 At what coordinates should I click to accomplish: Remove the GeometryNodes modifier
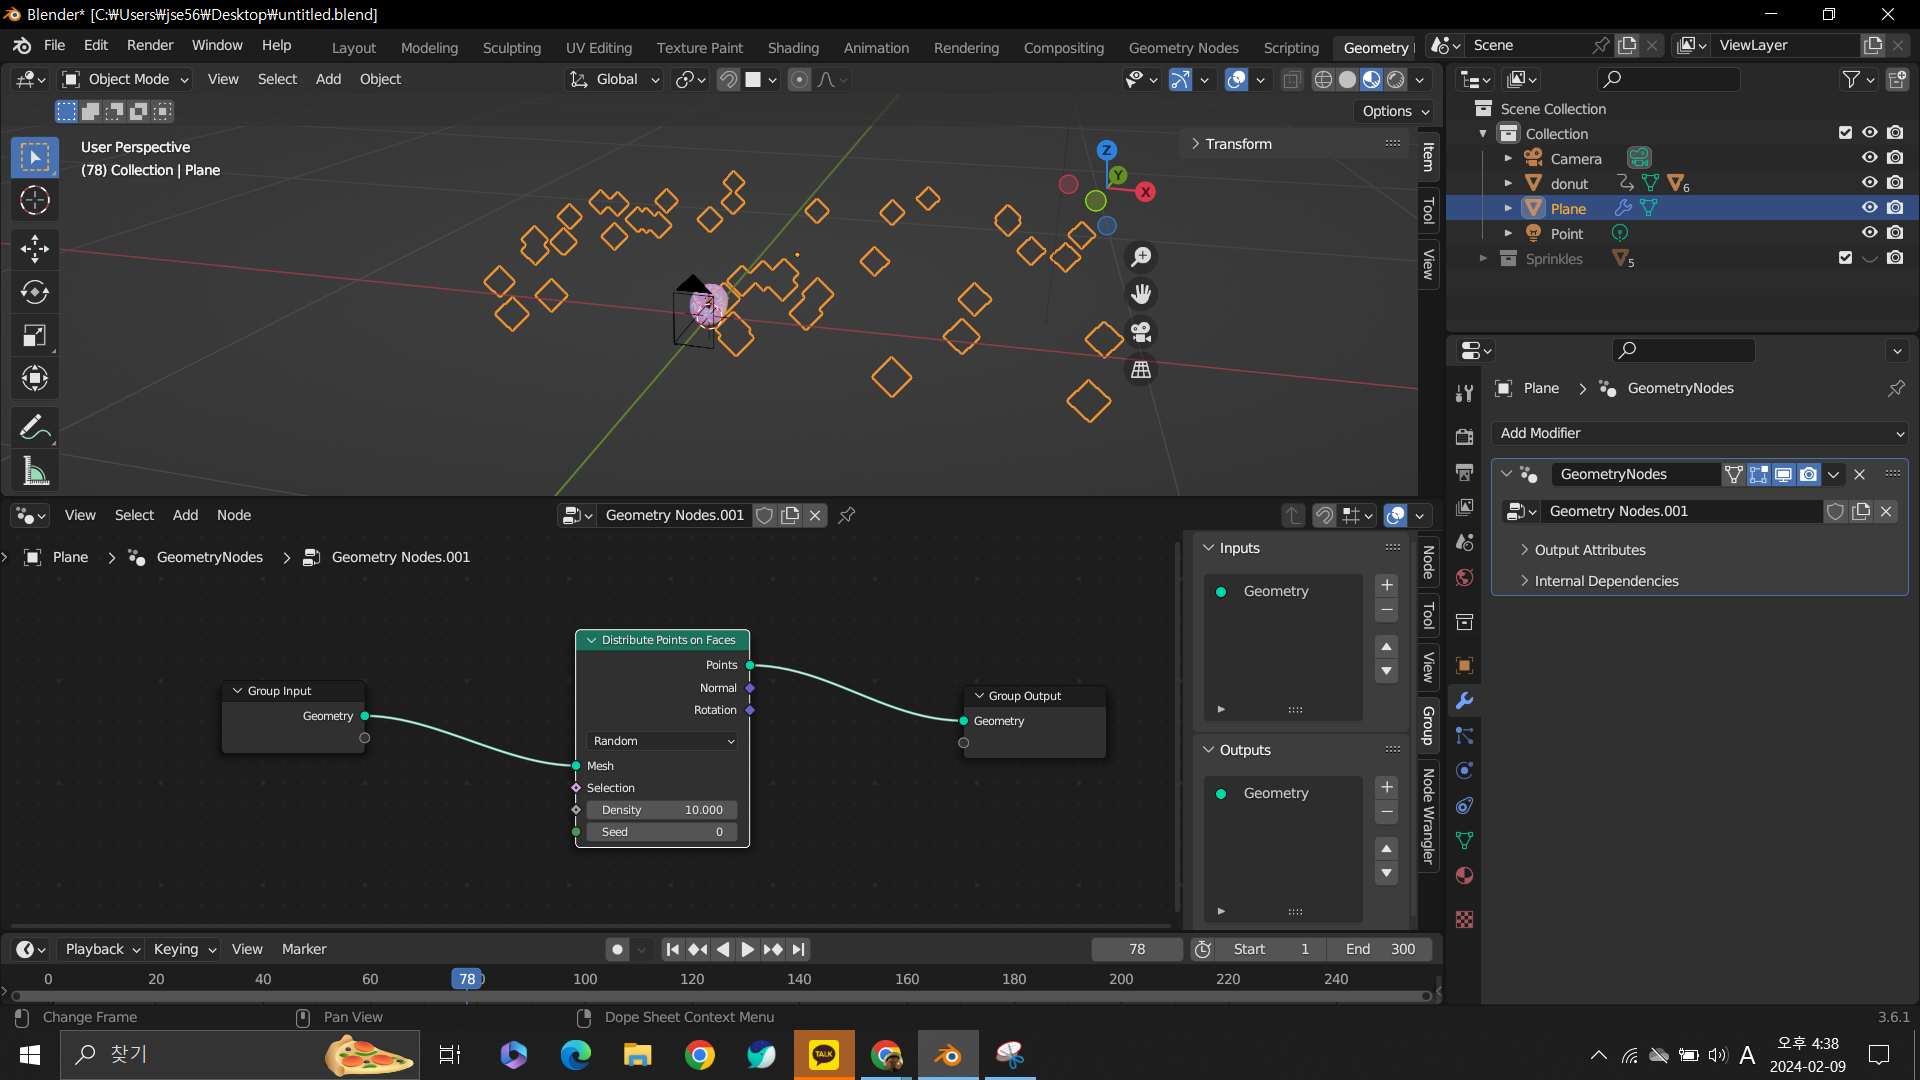coord(1860,475)
